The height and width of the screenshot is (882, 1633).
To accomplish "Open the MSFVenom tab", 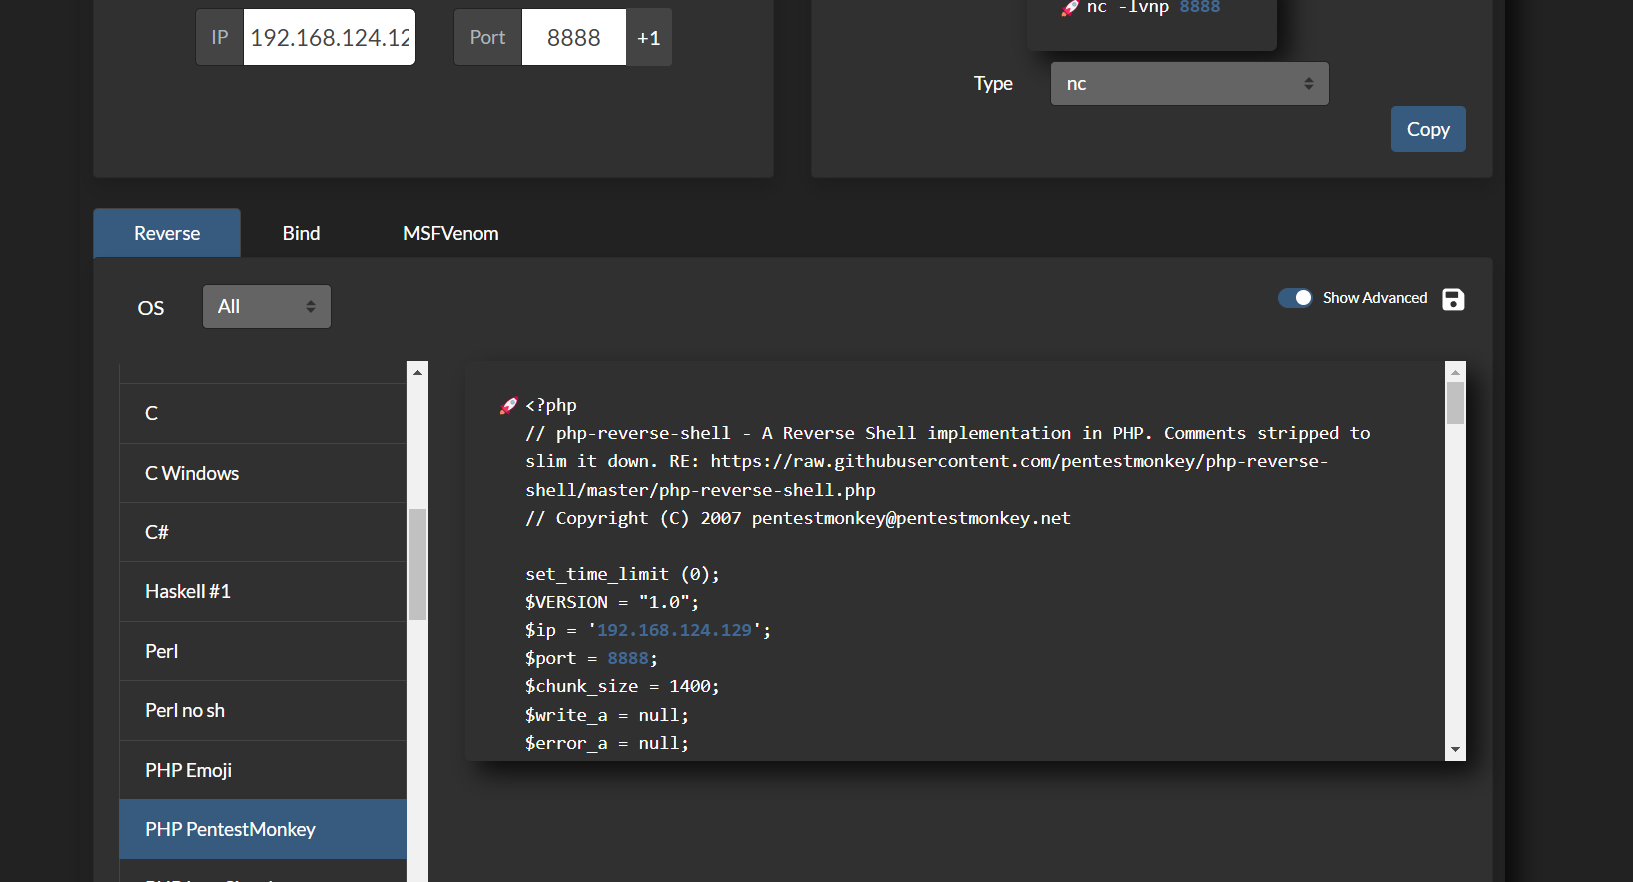I will pyautogui.click(x=450, y=233).
